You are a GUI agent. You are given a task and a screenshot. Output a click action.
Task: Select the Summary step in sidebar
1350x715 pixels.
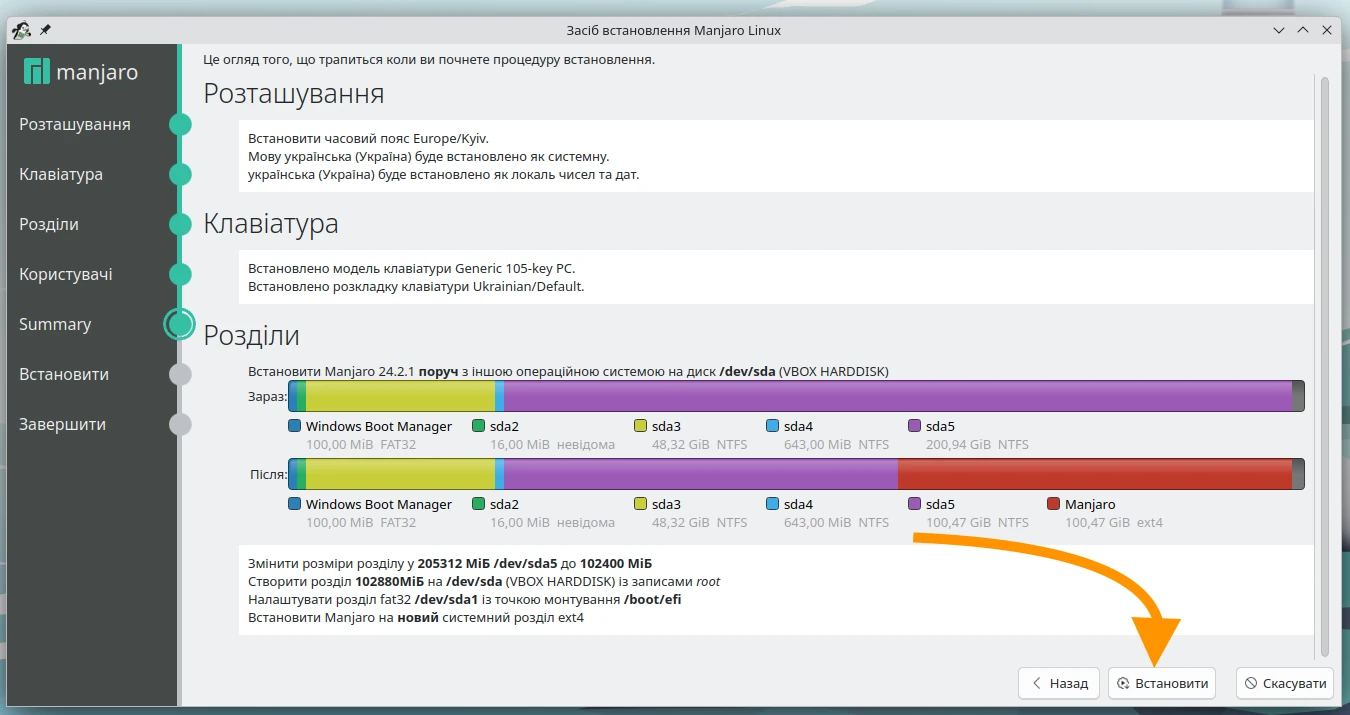55,325
